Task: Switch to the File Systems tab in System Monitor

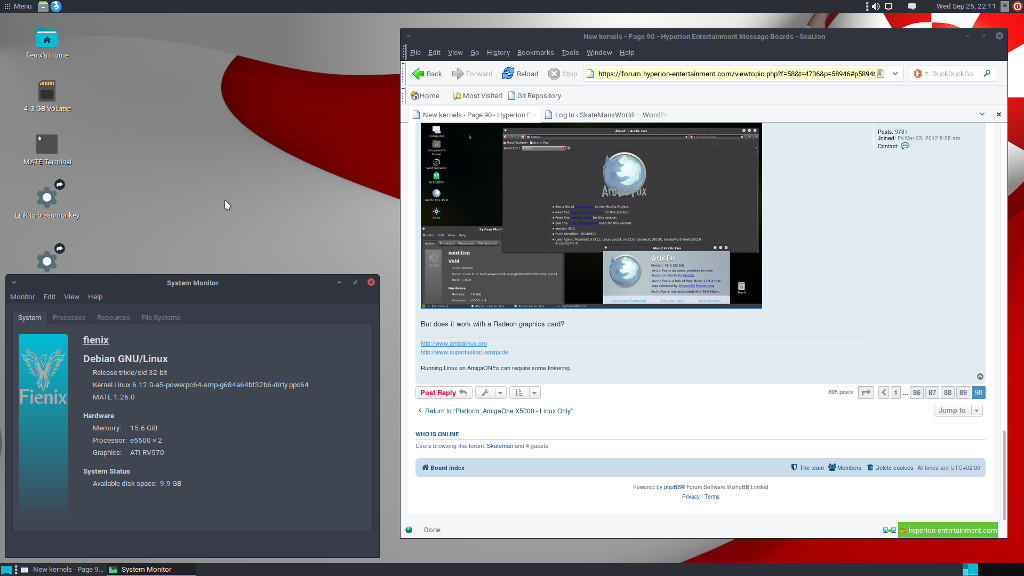Action: coord(161,317)
